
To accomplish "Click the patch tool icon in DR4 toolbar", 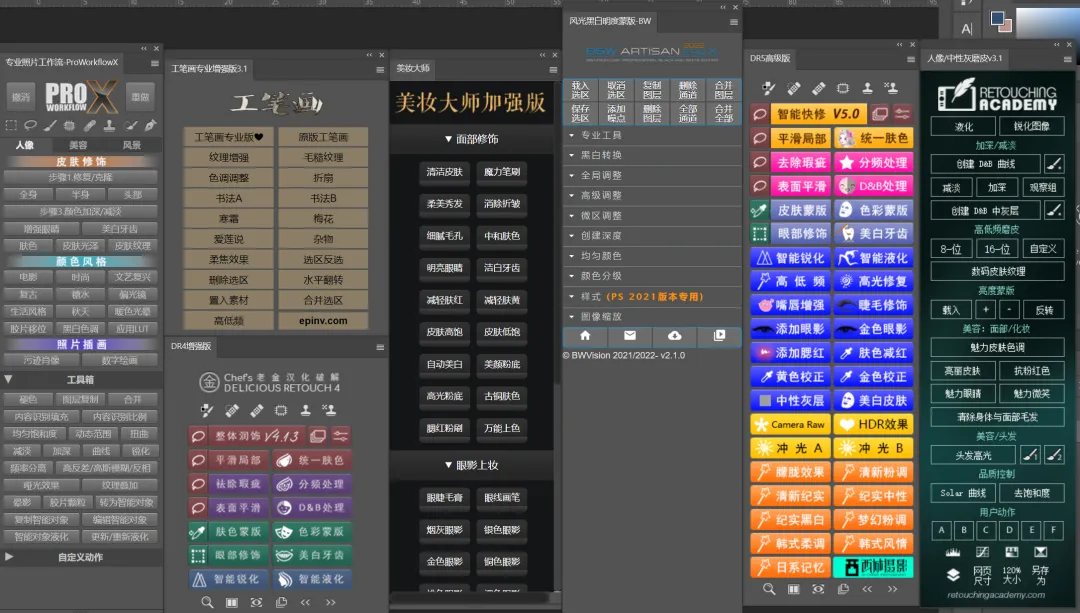I will click(x=281, y=411).
